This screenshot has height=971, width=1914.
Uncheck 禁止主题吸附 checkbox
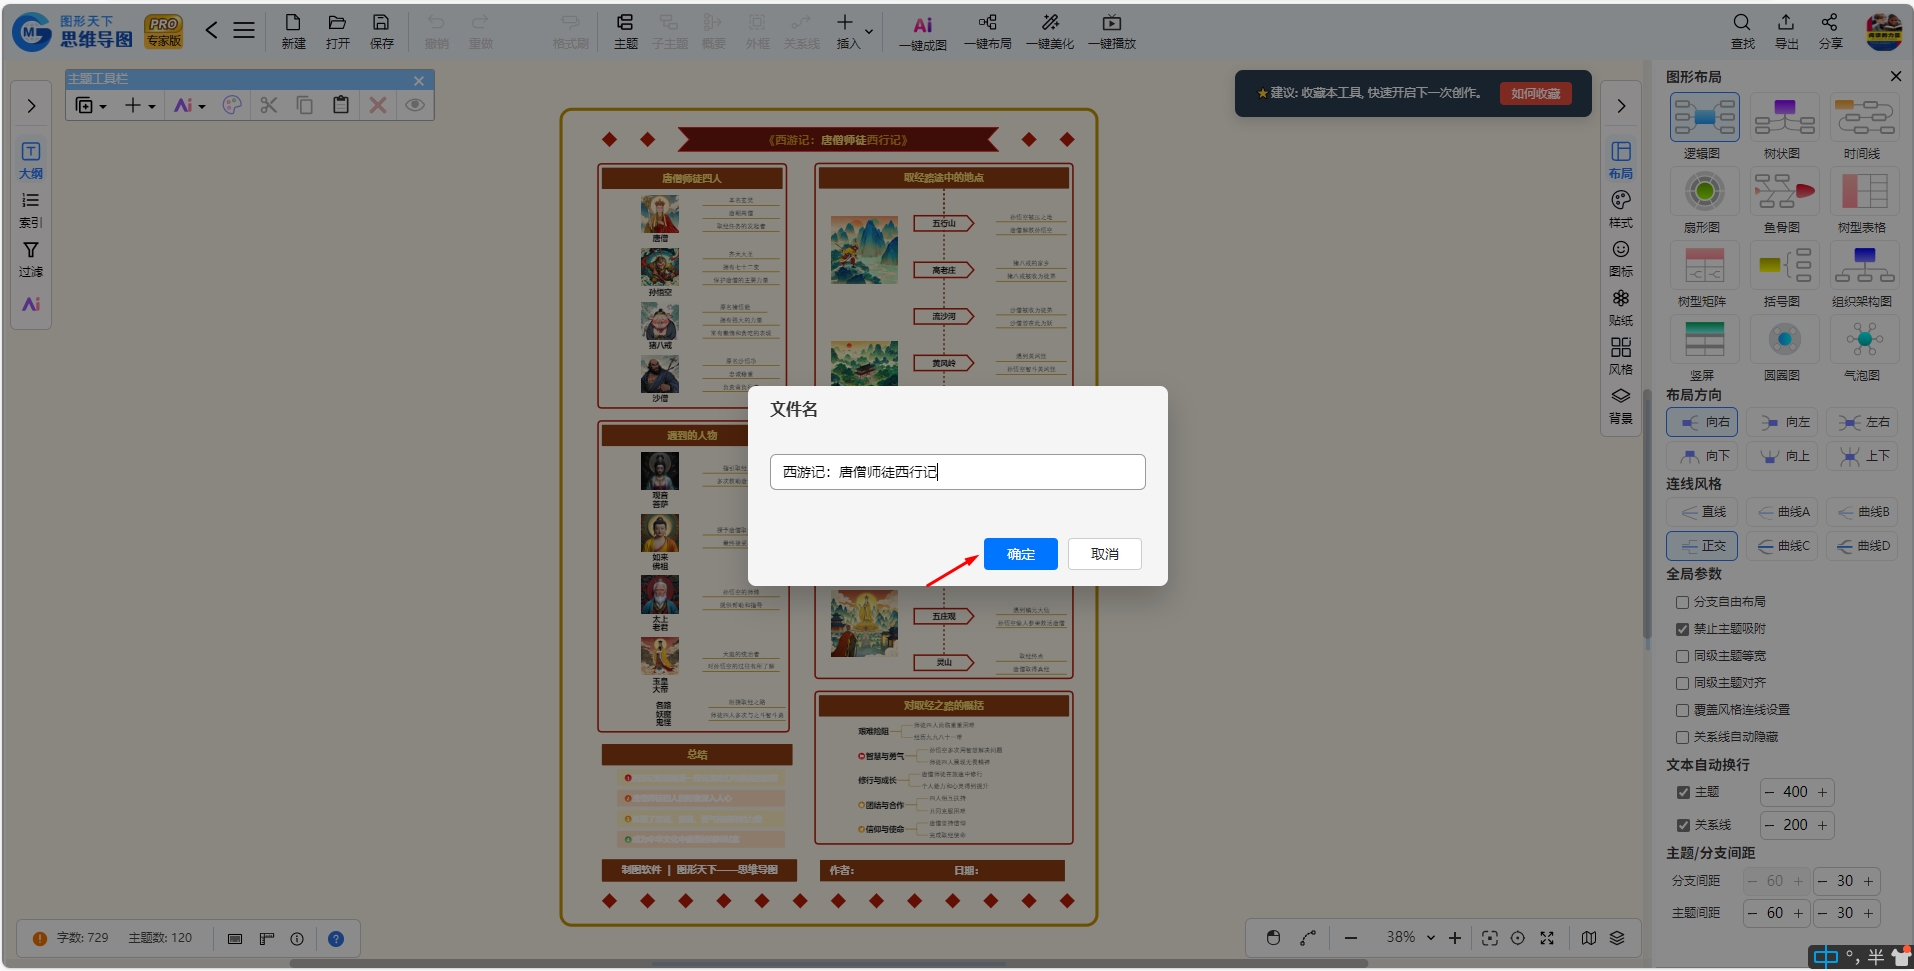pos(1682,629)
